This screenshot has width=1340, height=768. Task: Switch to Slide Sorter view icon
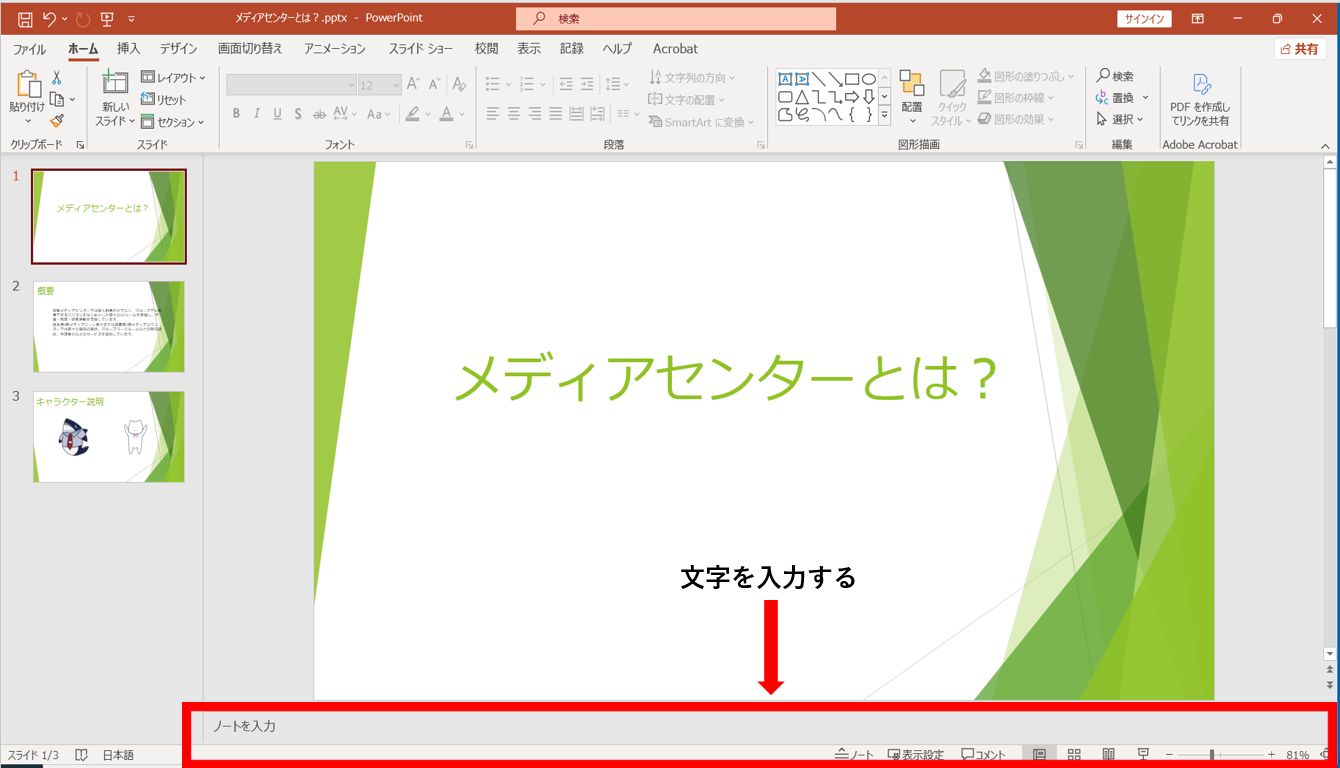pyautogui.click(x=1074, y=754)
